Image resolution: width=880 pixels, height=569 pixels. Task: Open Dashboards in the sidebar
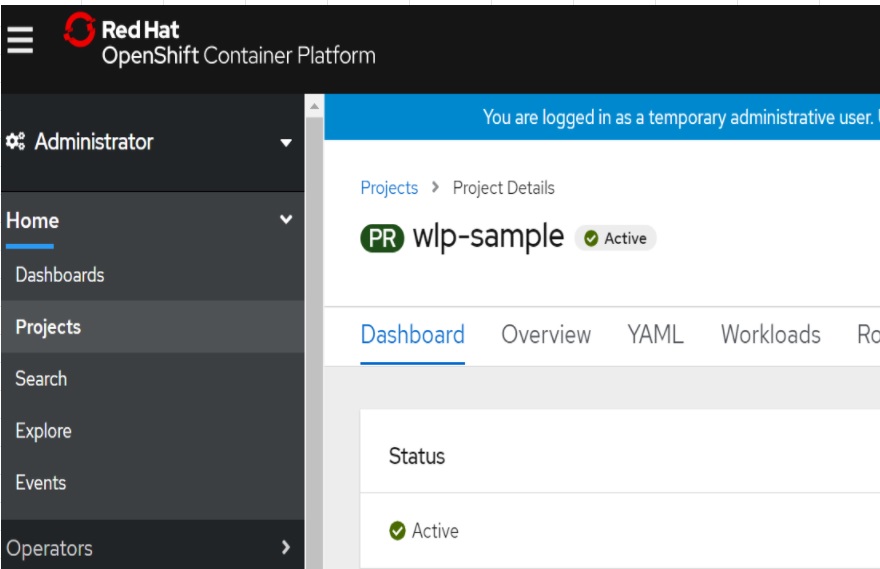point(60,275)
